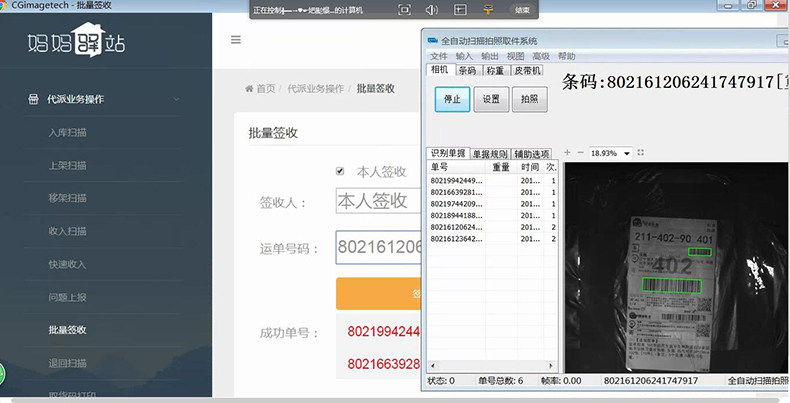Click the home icon in the breadcrumb
The width and height of the screenshot is (790, 403).
click(249, 89)
